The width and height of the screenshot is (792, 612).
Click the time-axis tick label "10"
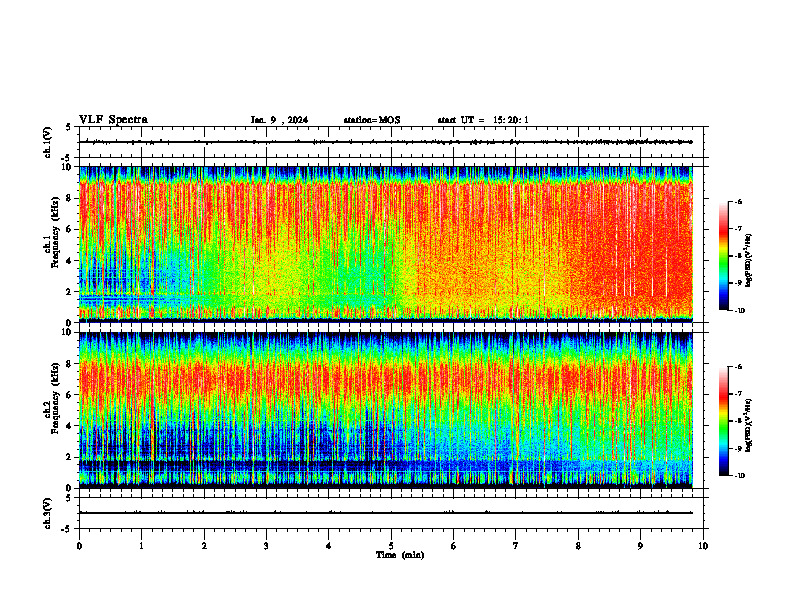[x=703, y=546]
